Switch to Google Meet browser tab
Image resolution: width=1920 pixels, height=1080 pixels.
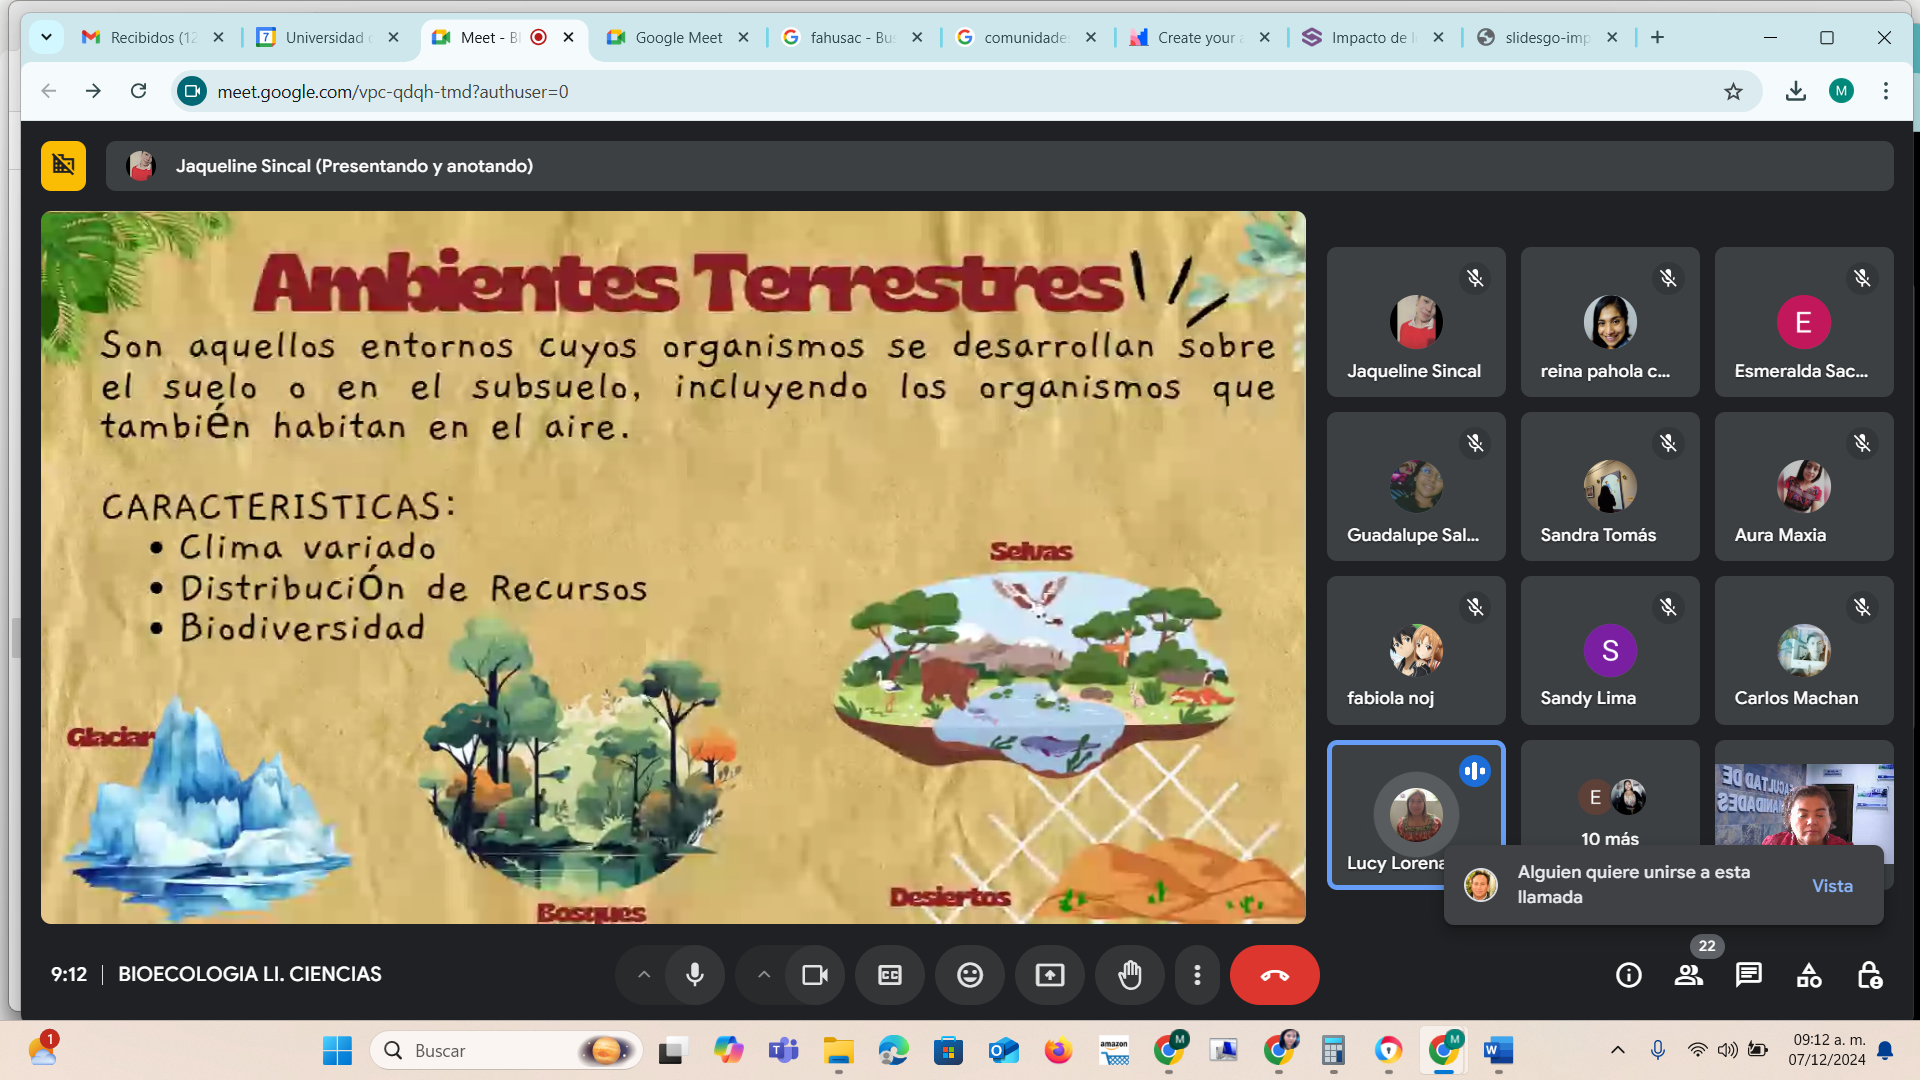tap(678, 37)
